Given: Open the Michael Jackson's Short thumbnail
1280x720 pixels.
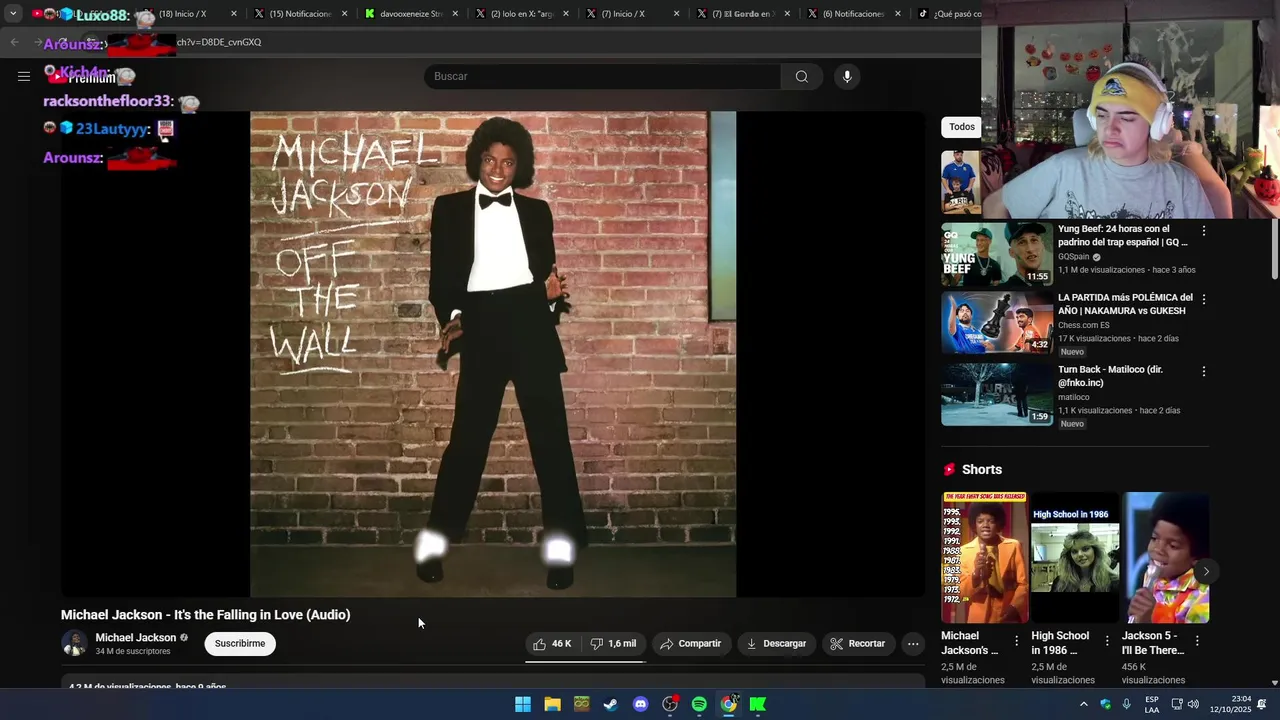Looking at the screenshot, I should [x=984, y=557].
